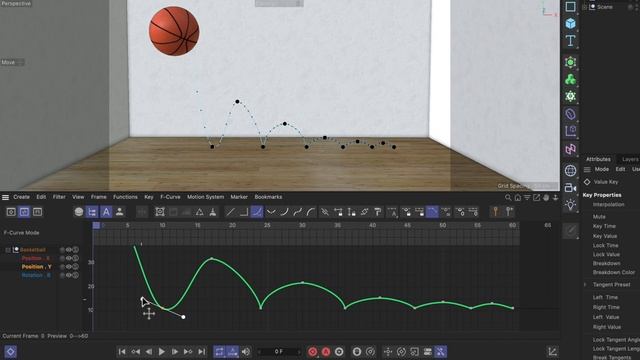Click the timeline home icon

pos(518,198)
